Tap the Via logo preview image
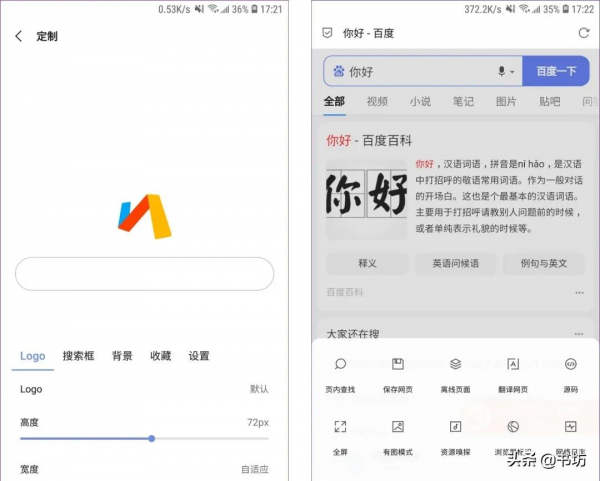 click(x=145, y=216)
